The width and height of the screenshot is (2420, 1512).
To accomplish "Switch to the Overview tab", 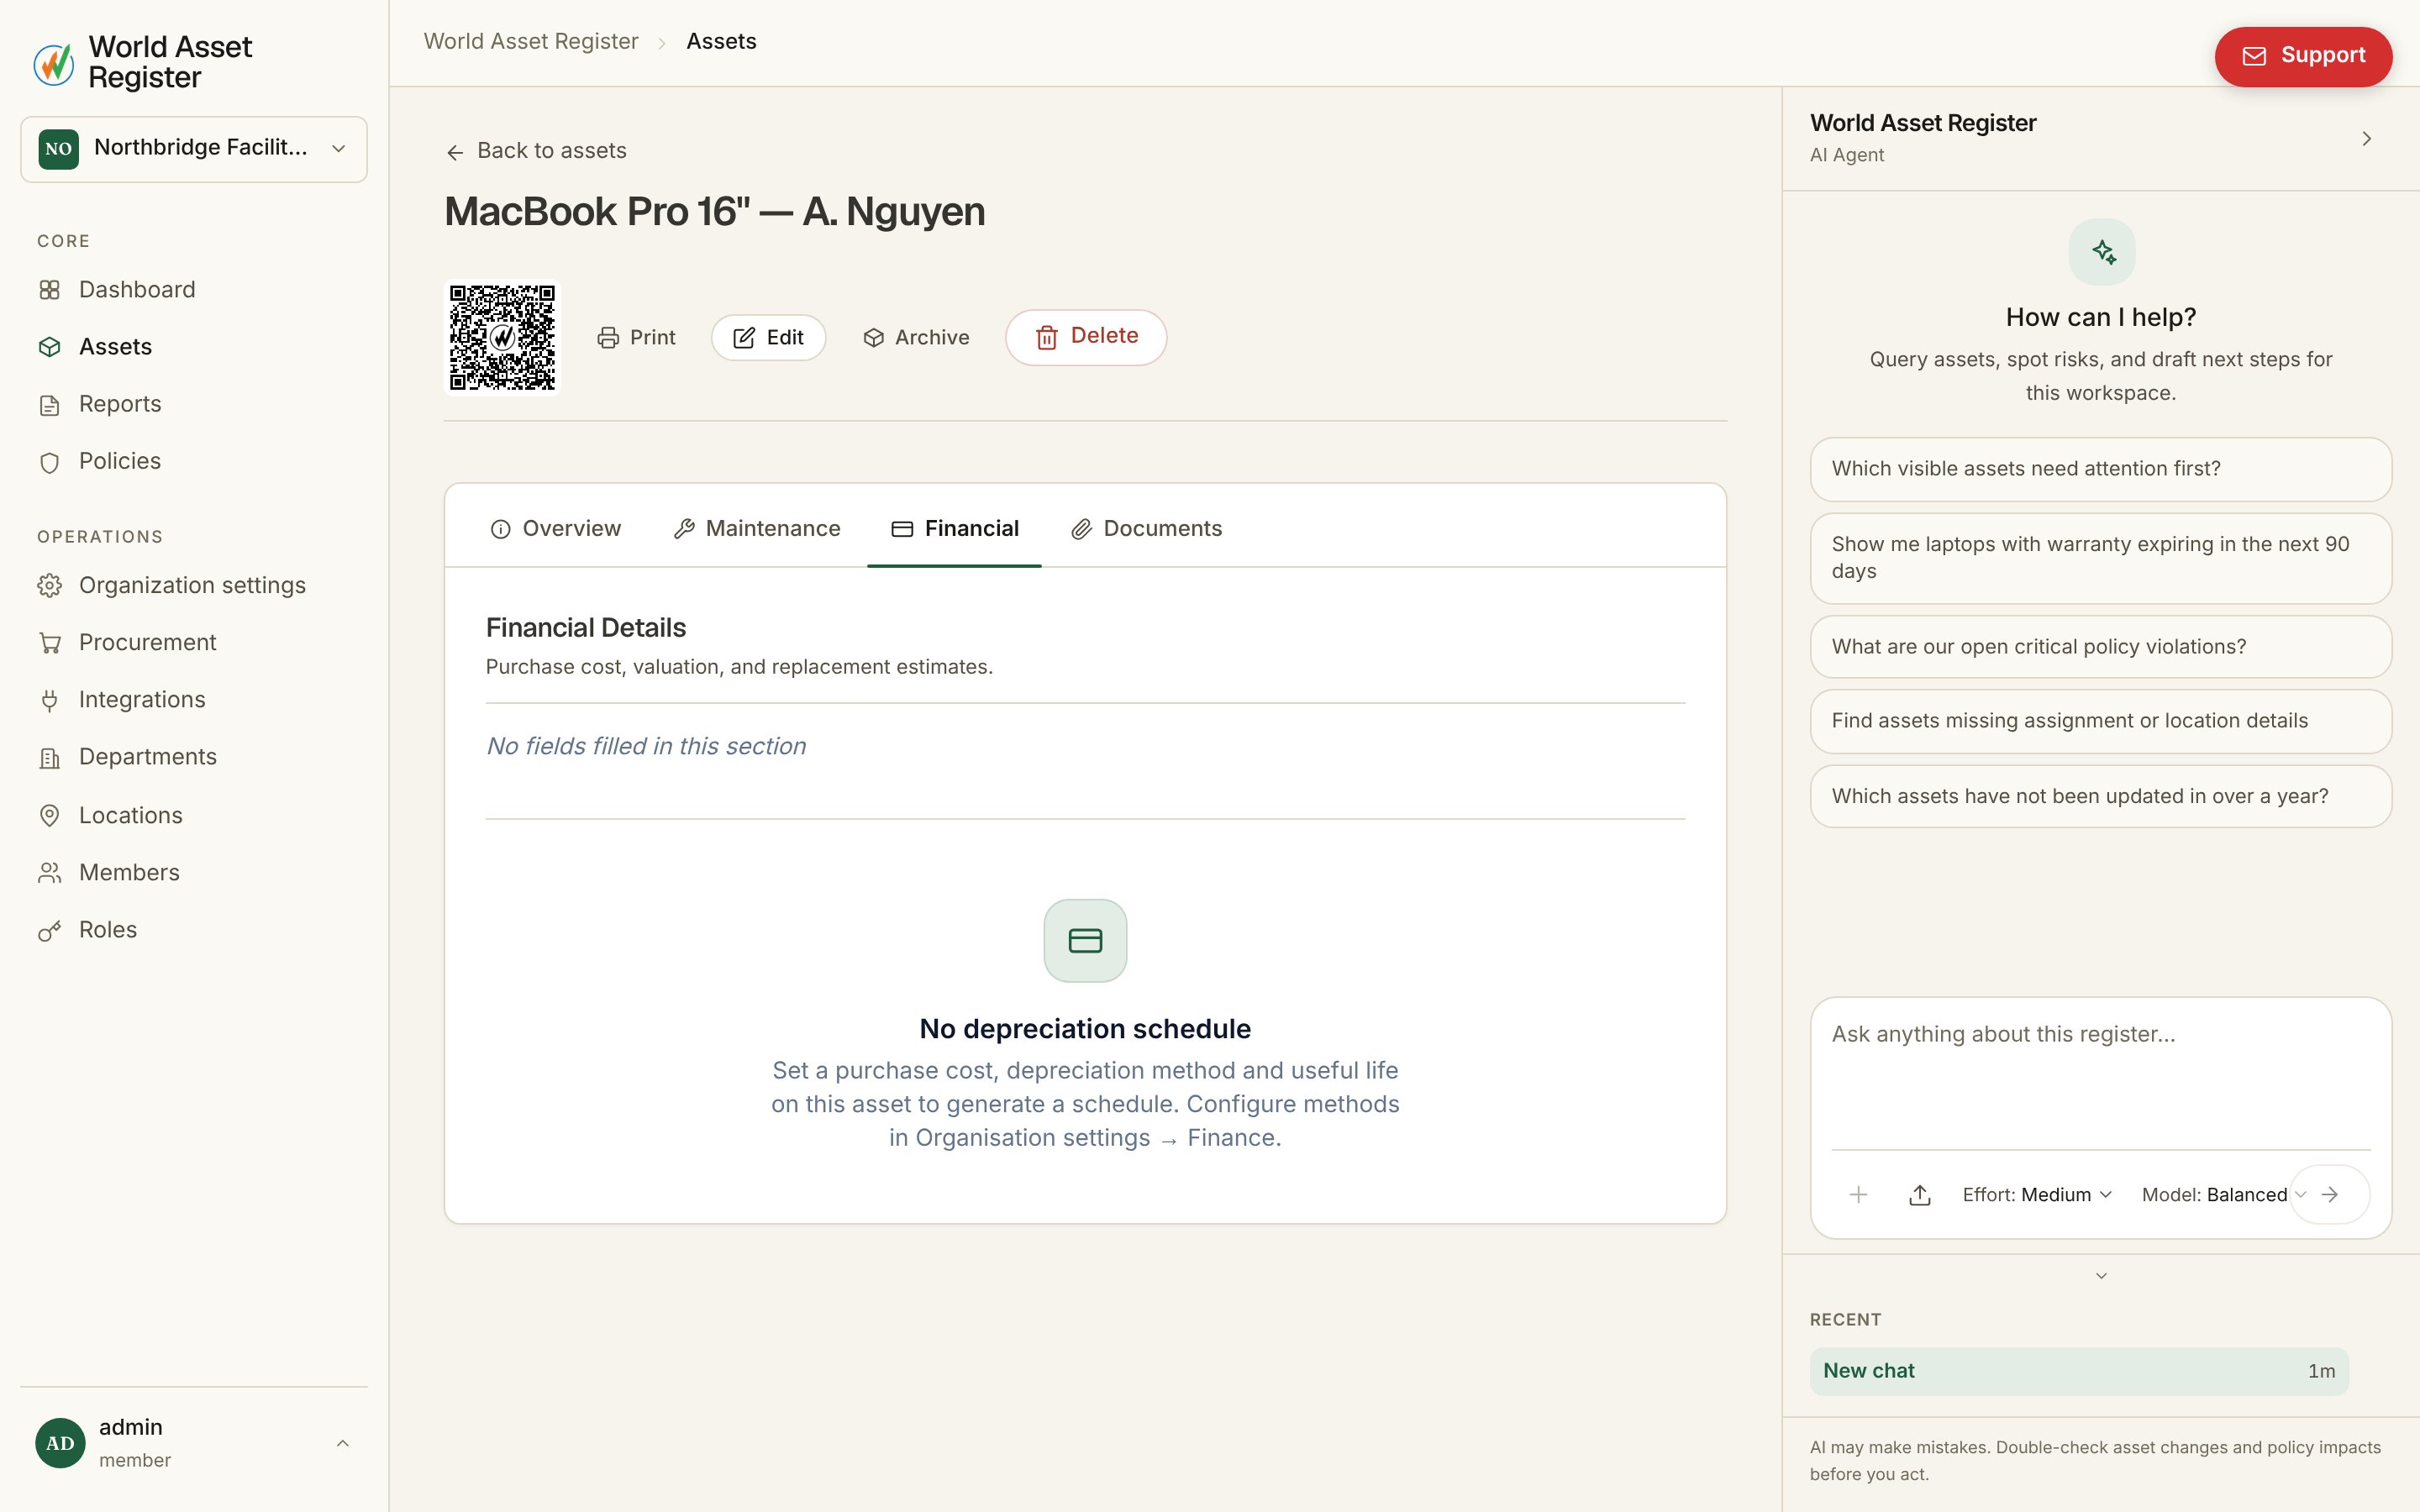I will click(x=556, y=528).
